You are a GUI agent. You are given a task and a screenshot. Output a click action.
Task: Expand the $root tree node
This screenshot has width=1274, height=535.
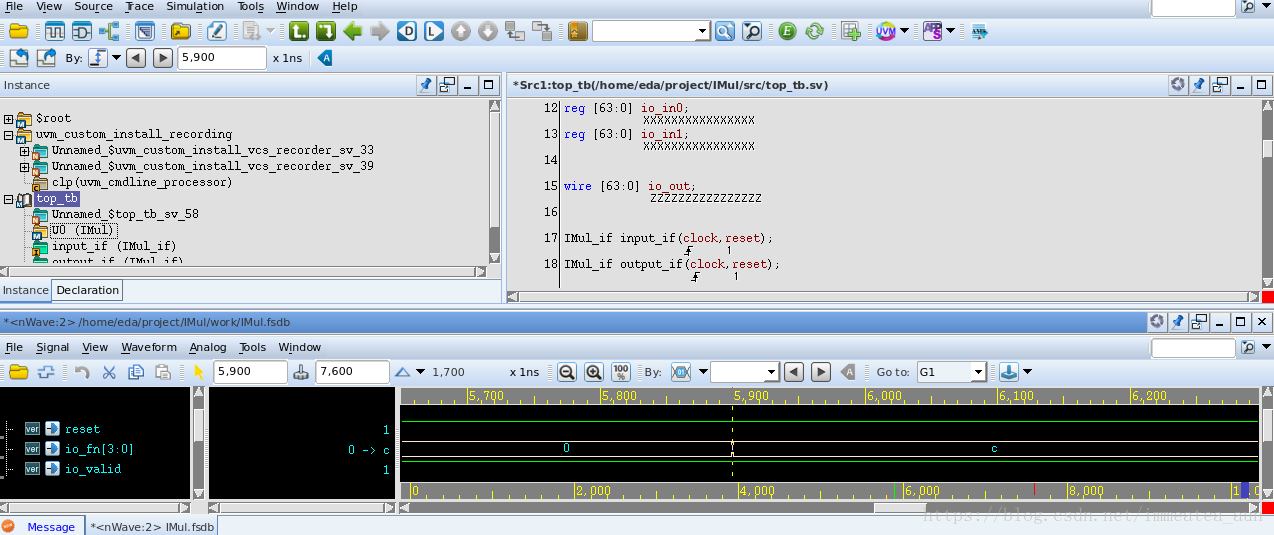point(9,119)
